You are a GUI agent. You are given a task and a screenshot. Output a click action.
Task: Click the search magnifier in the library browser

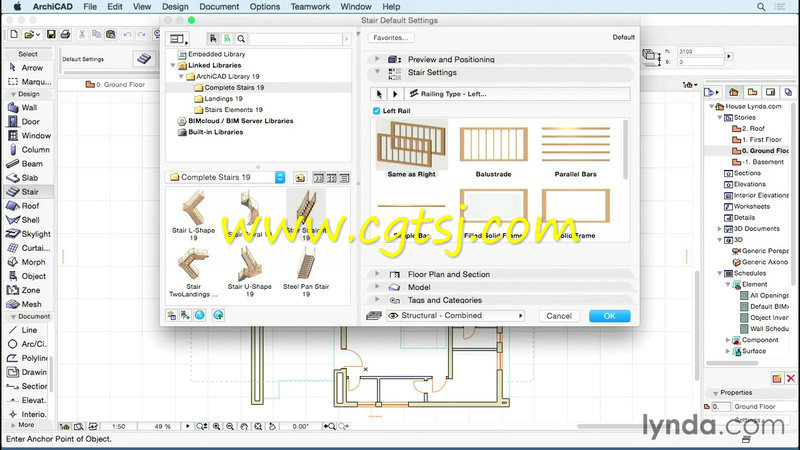click(241, 39)
